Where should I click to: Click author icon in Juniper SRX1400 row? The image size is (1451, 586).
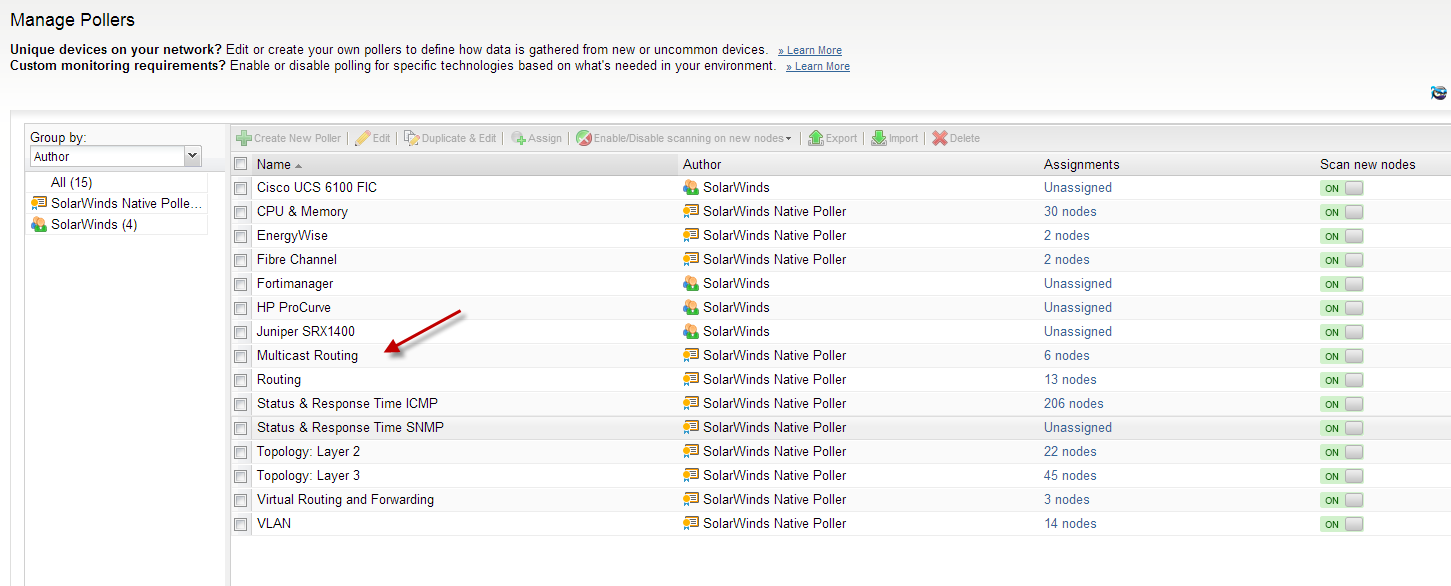[x=691, y=331]
